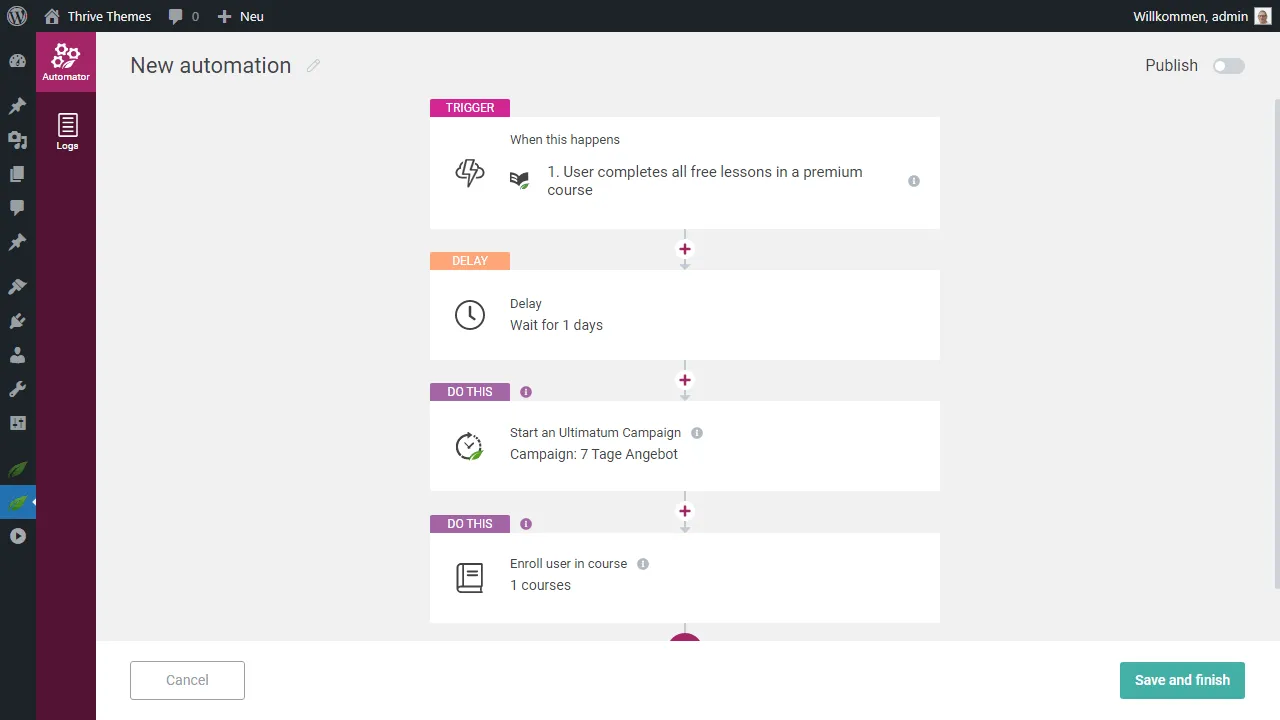Image resolution: width=1280 pixels, height=720 pixels.
Task: Open the Appearance paintbrush icon
Action: [x=17, y=287]
